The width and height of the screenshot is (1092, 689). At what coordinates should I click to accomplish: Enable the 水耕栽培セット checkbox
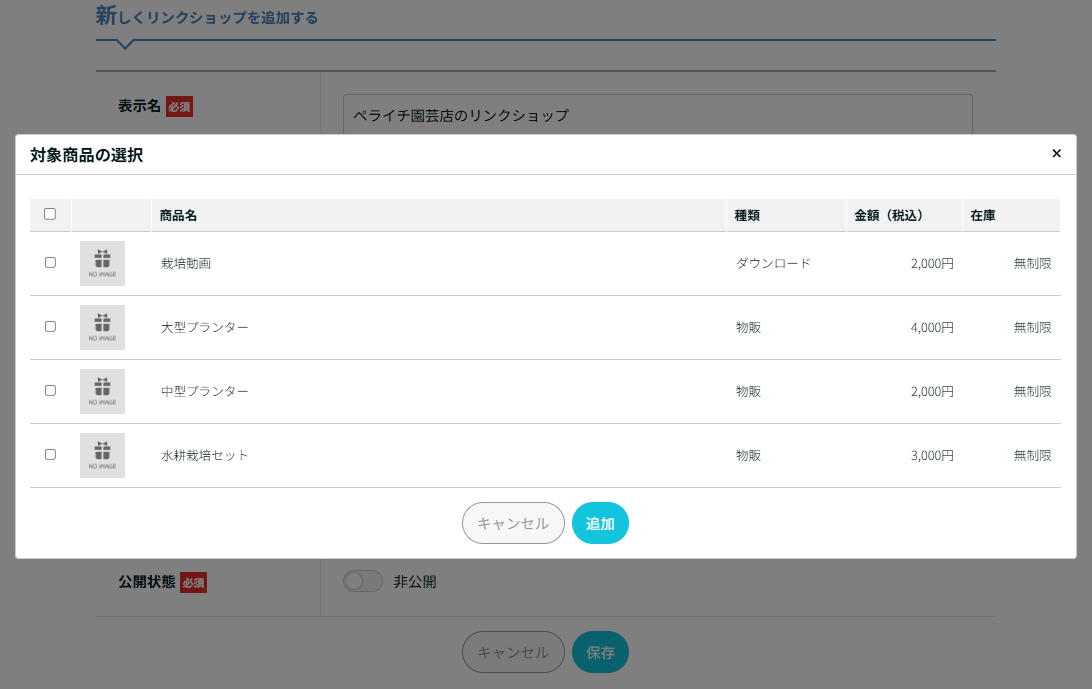[50, 455]
